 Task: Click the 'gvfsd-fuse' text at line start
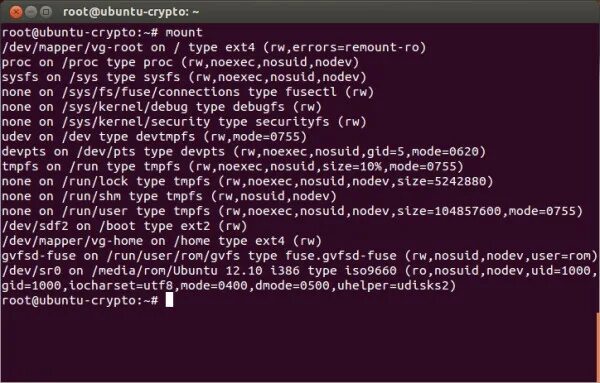(x=39, y=256)
